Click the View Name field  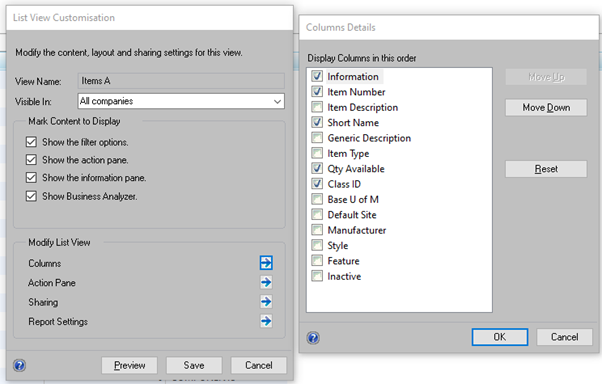coord(181,81)
